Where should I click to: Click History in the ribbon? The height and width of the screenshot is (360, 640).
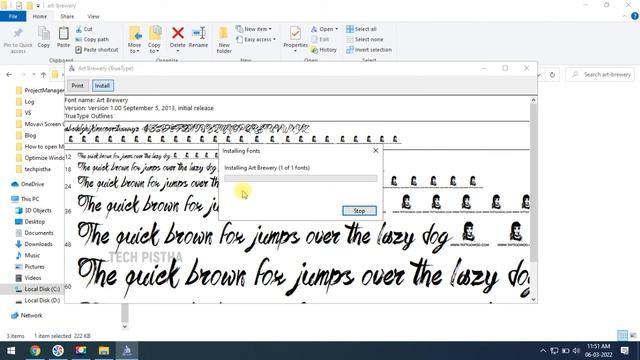[x=324, y=50]
